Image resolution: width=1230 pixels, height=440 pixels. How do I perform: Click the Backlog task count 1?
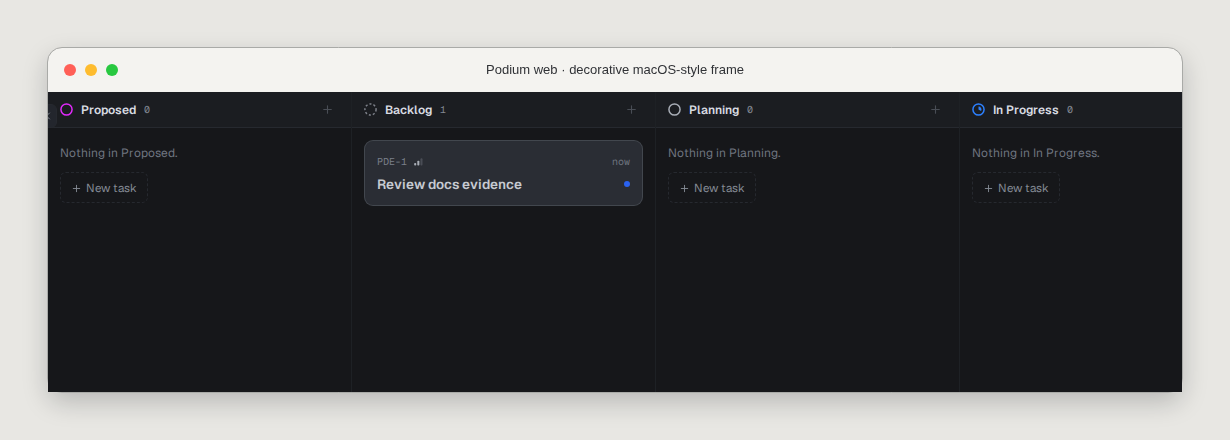443,110
